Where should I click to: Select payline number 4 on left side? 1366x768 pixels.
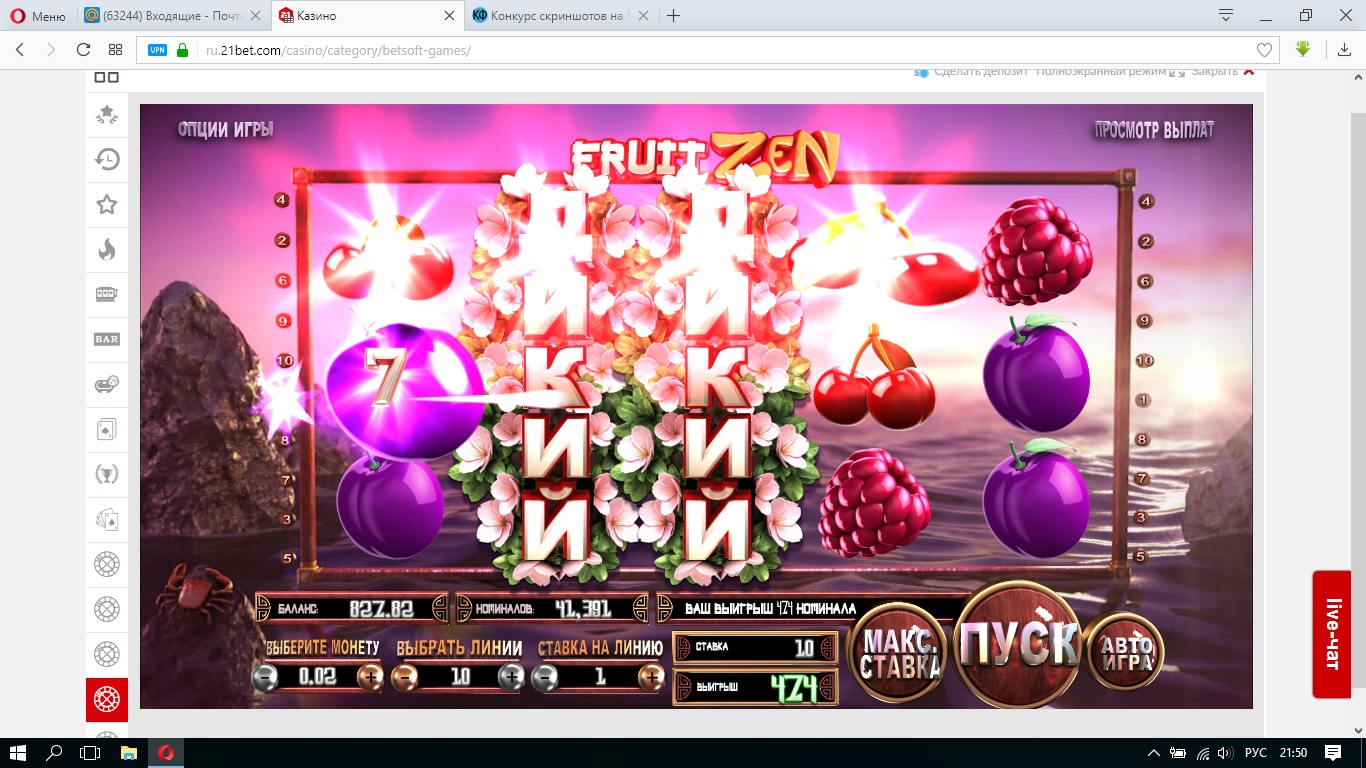(x=282, y=200)
